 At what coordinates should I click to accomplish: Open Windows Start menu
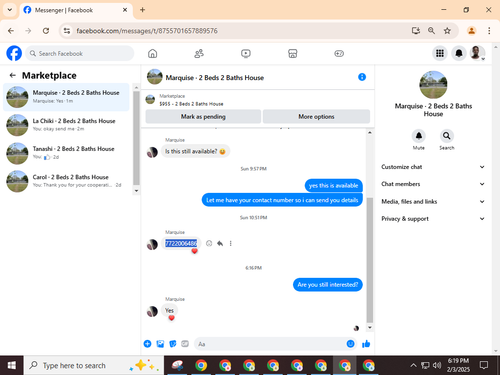12,365
